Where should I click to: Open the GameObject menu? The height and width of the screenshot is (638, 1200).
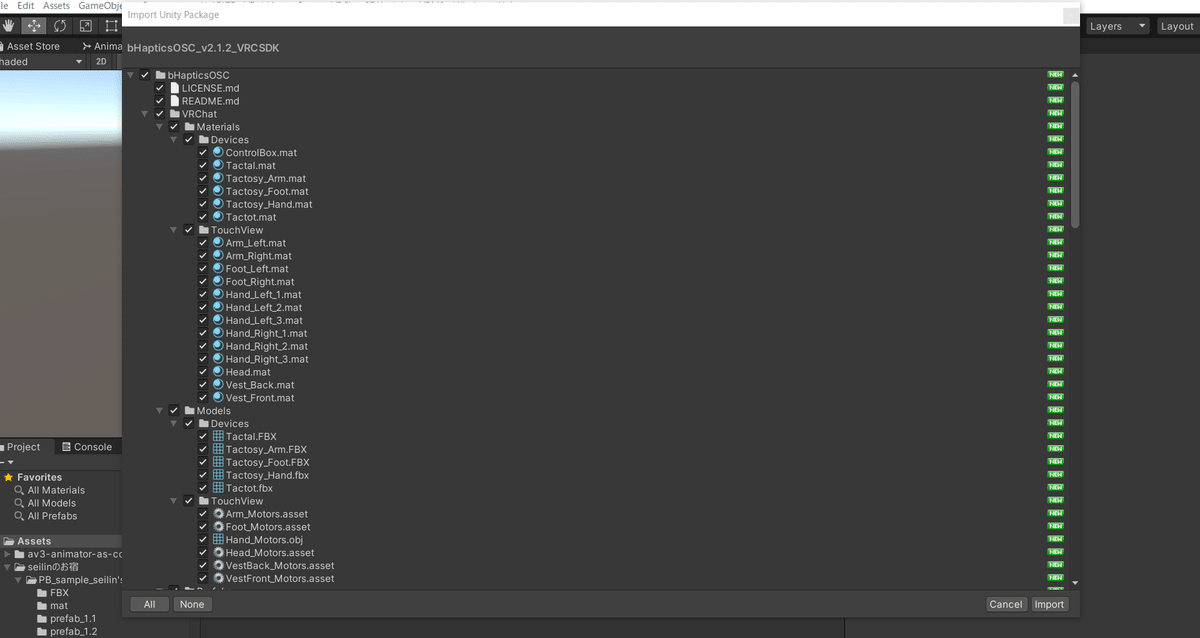(100, 6)
